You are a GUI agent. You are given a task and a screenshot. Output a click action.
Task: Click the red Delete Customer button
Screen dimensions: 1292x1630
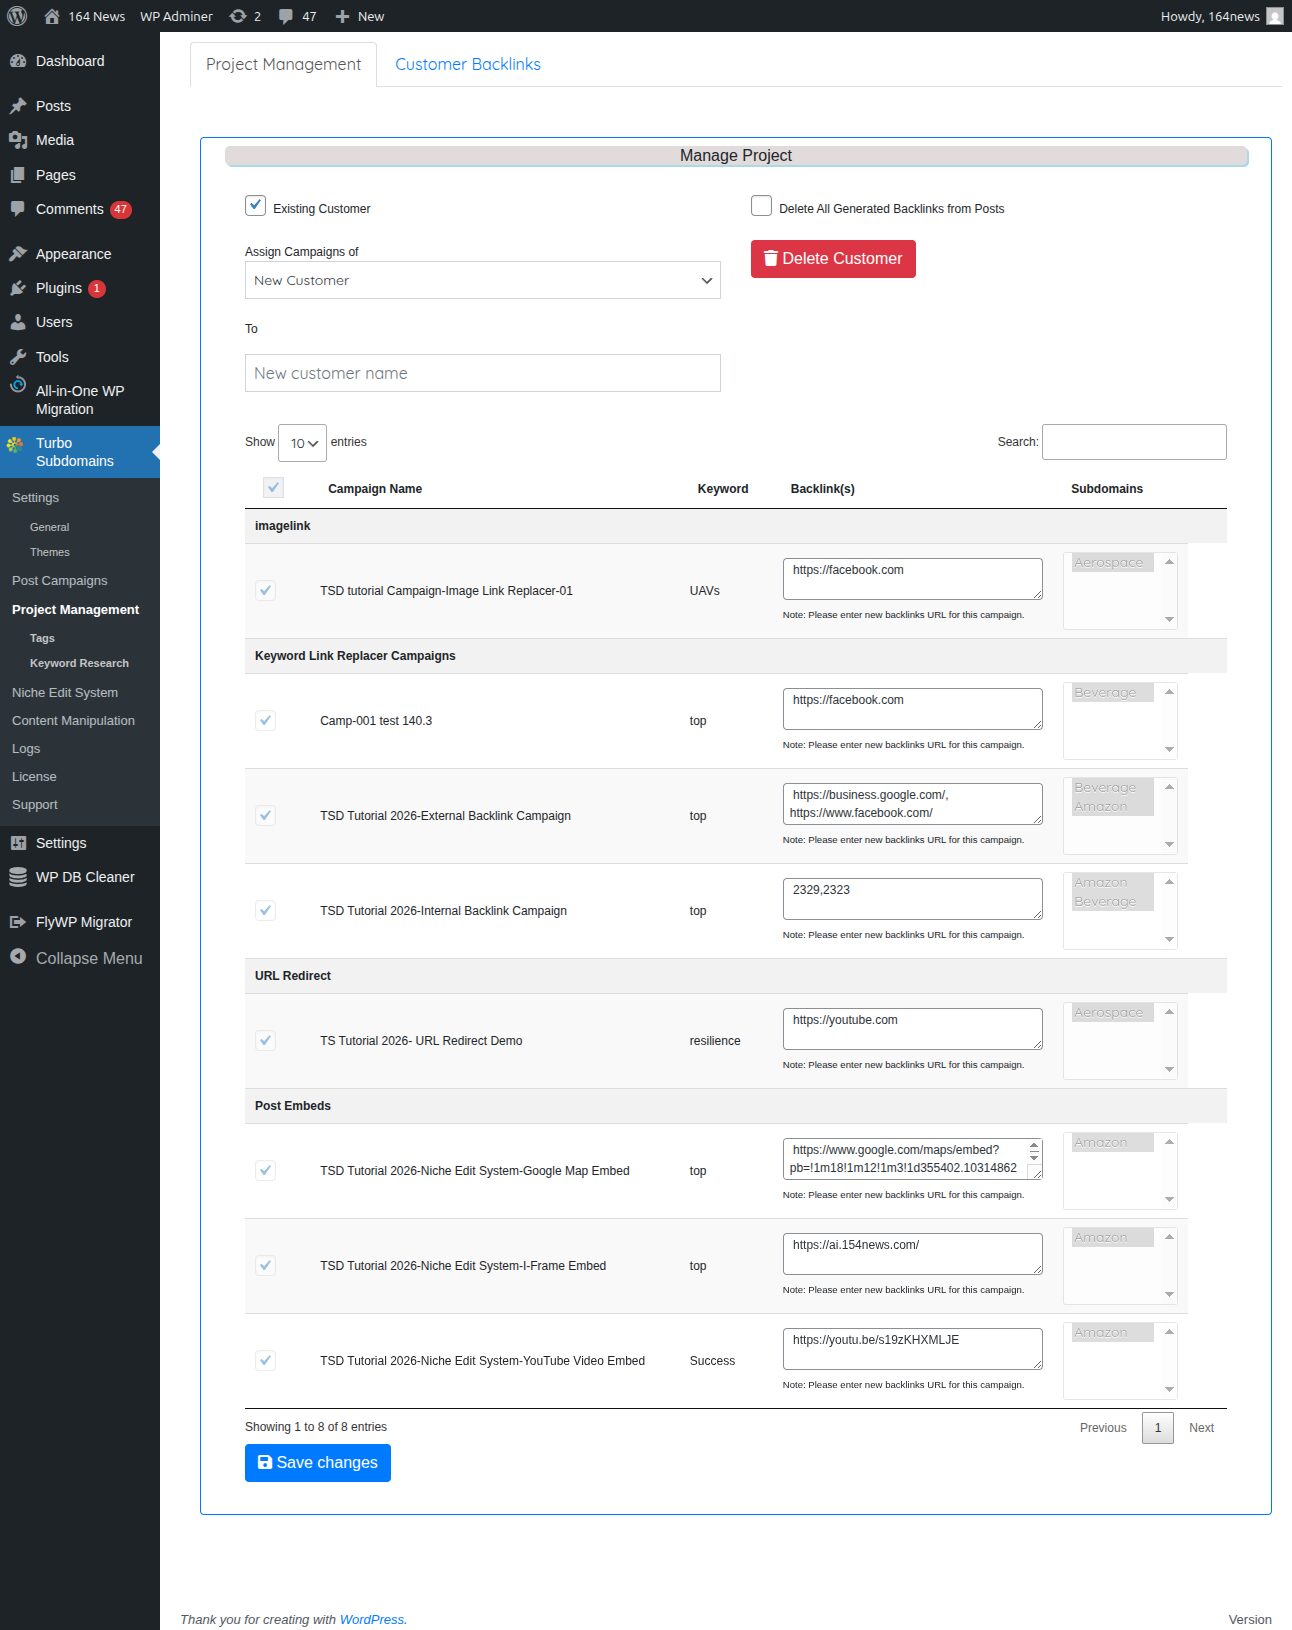click(832, 259)
